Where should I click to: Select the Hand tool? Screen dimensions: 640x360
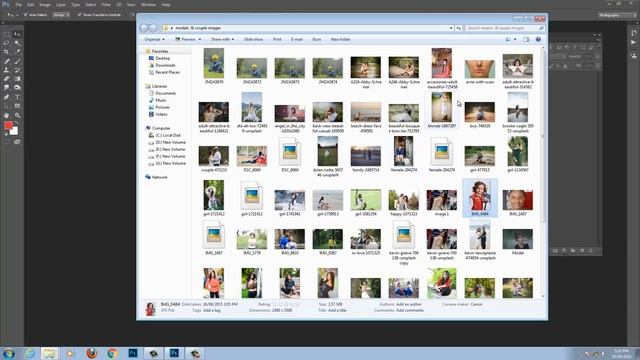[7, 116]
